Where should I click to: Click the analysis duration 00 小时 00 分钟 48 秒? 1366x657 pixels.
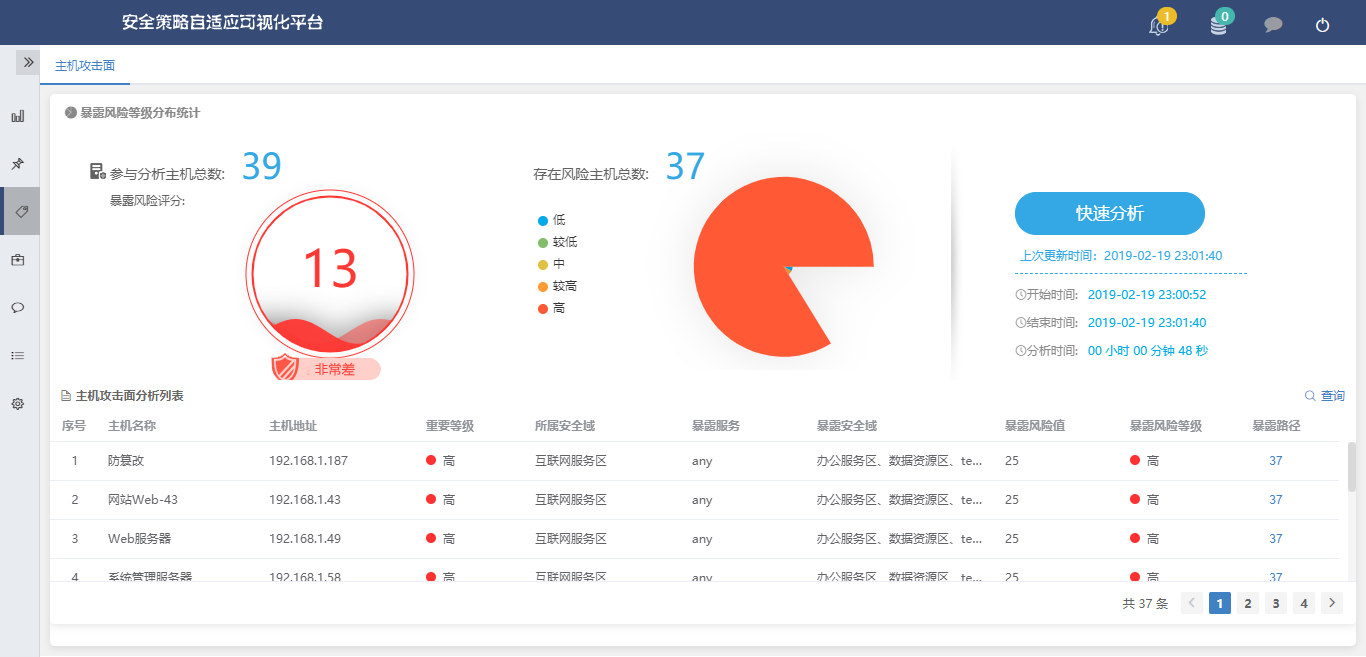[1148, 351]
